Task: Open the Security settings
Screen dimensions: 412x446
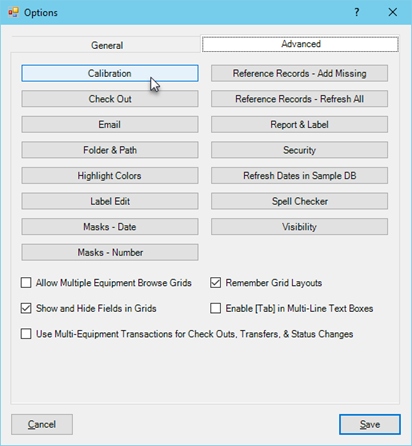Action: 299,150
